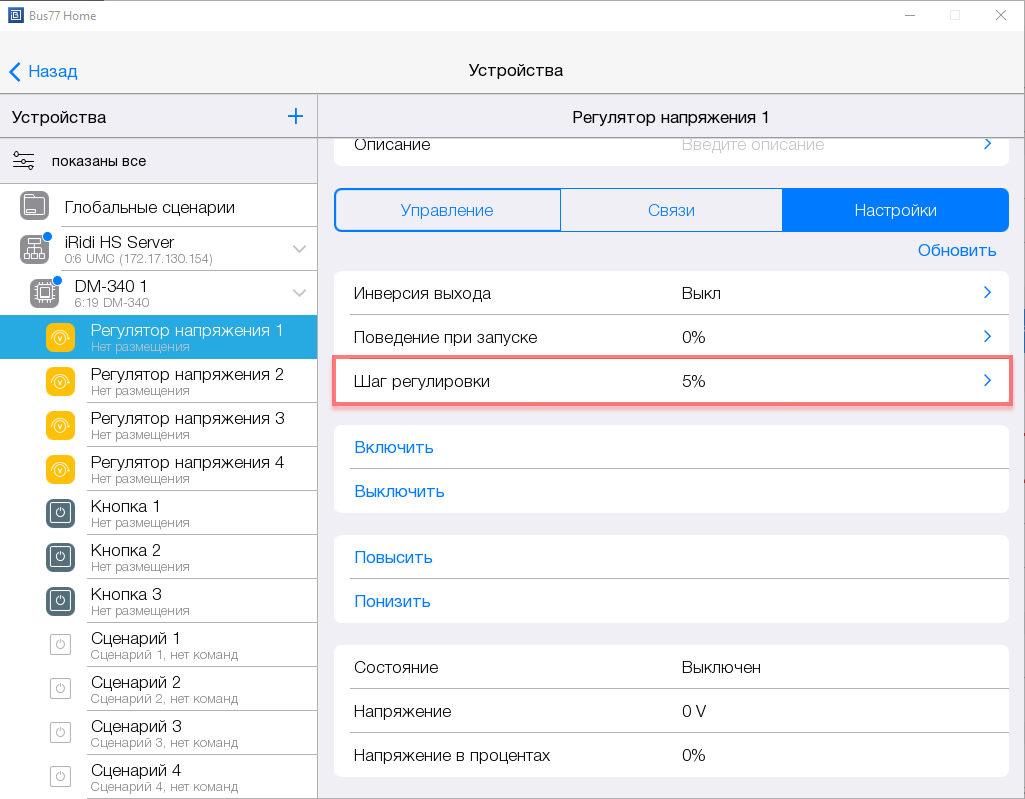Open the device filter icon

click(24, 161)
